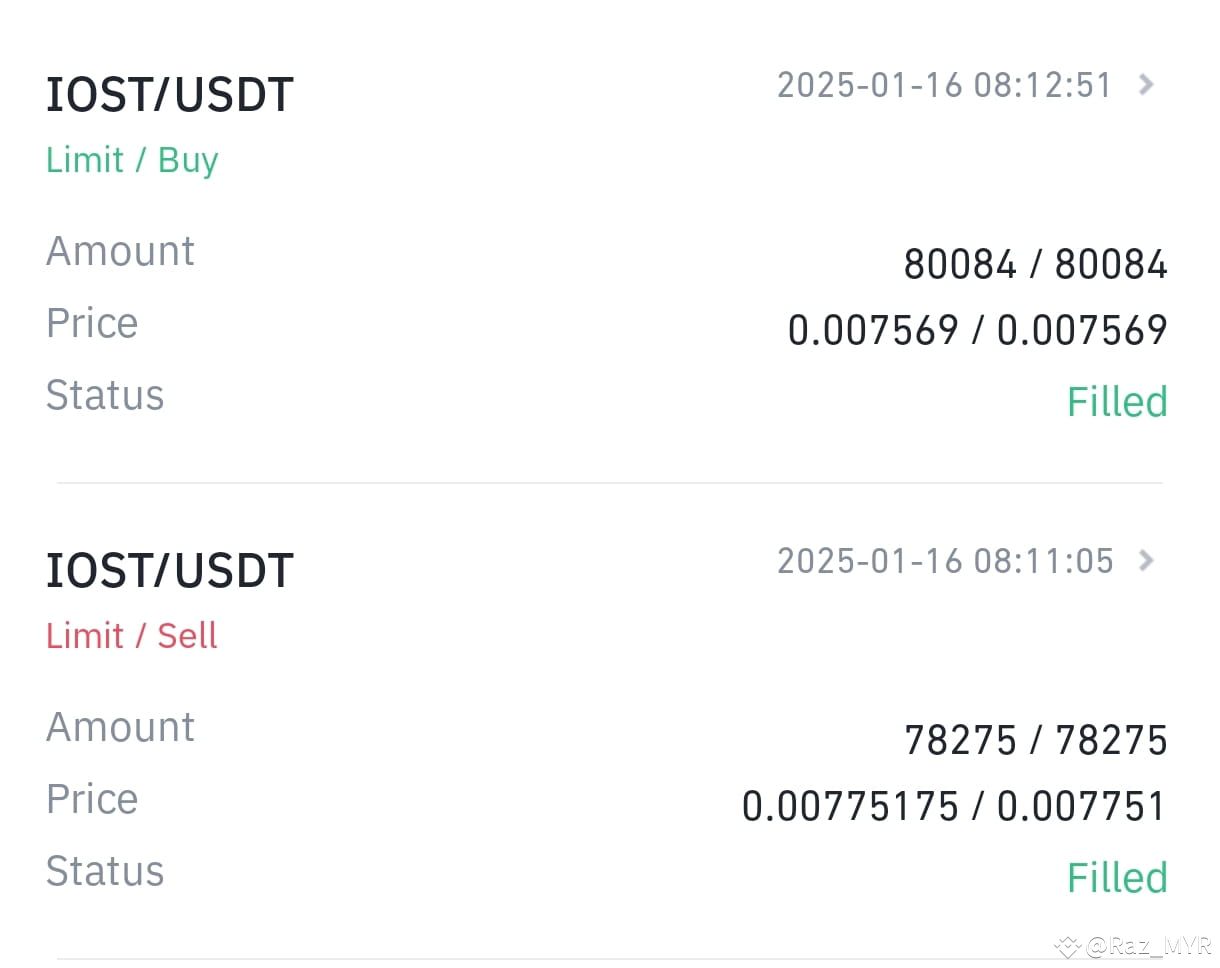Viewport: 1220px width, 968px height.
Task: Expand the bottom order using its chevron arrow
Action: [1146, 561]
